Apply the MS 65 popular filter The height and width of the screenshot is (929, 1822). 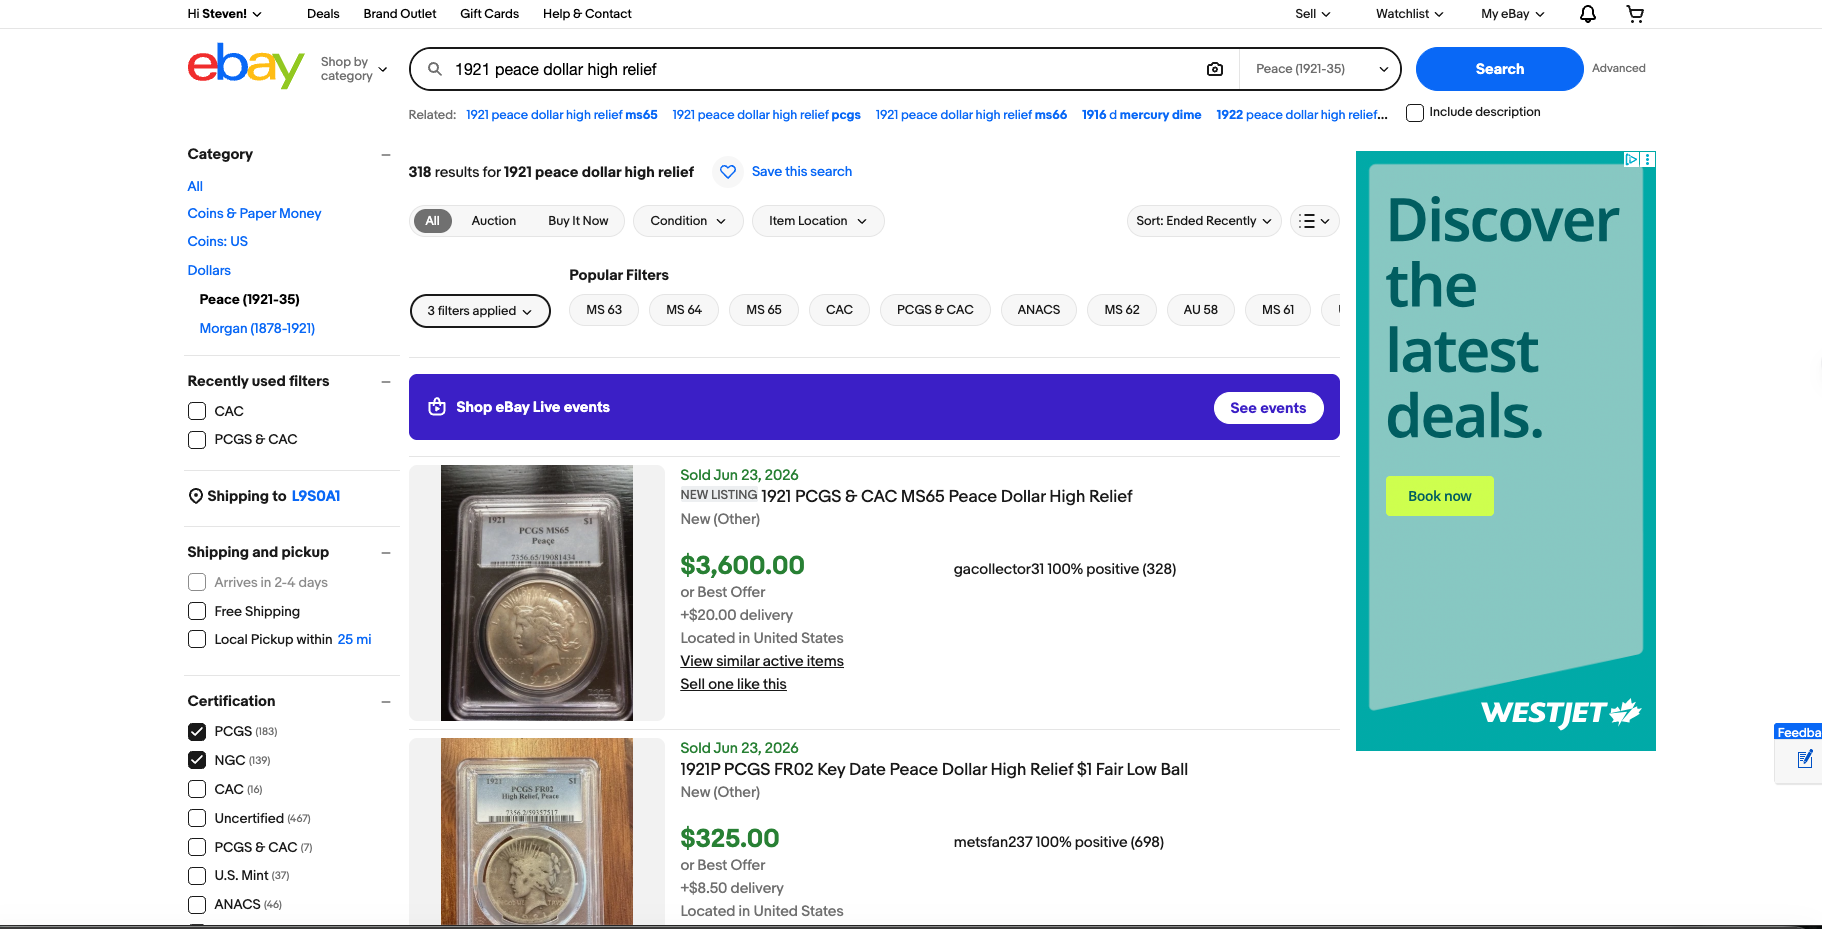click(764, 310)
